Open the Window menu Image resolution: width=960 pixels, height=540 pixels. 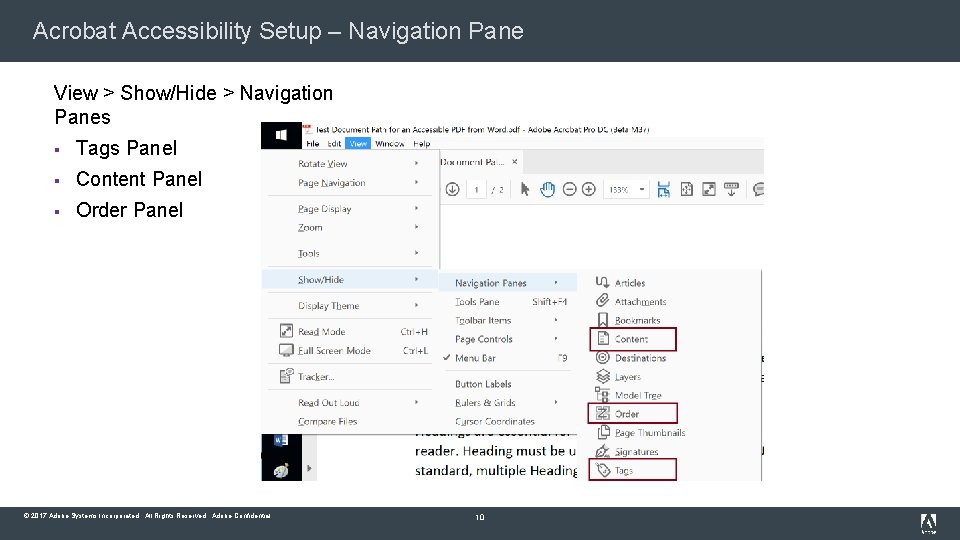point(389,144)
